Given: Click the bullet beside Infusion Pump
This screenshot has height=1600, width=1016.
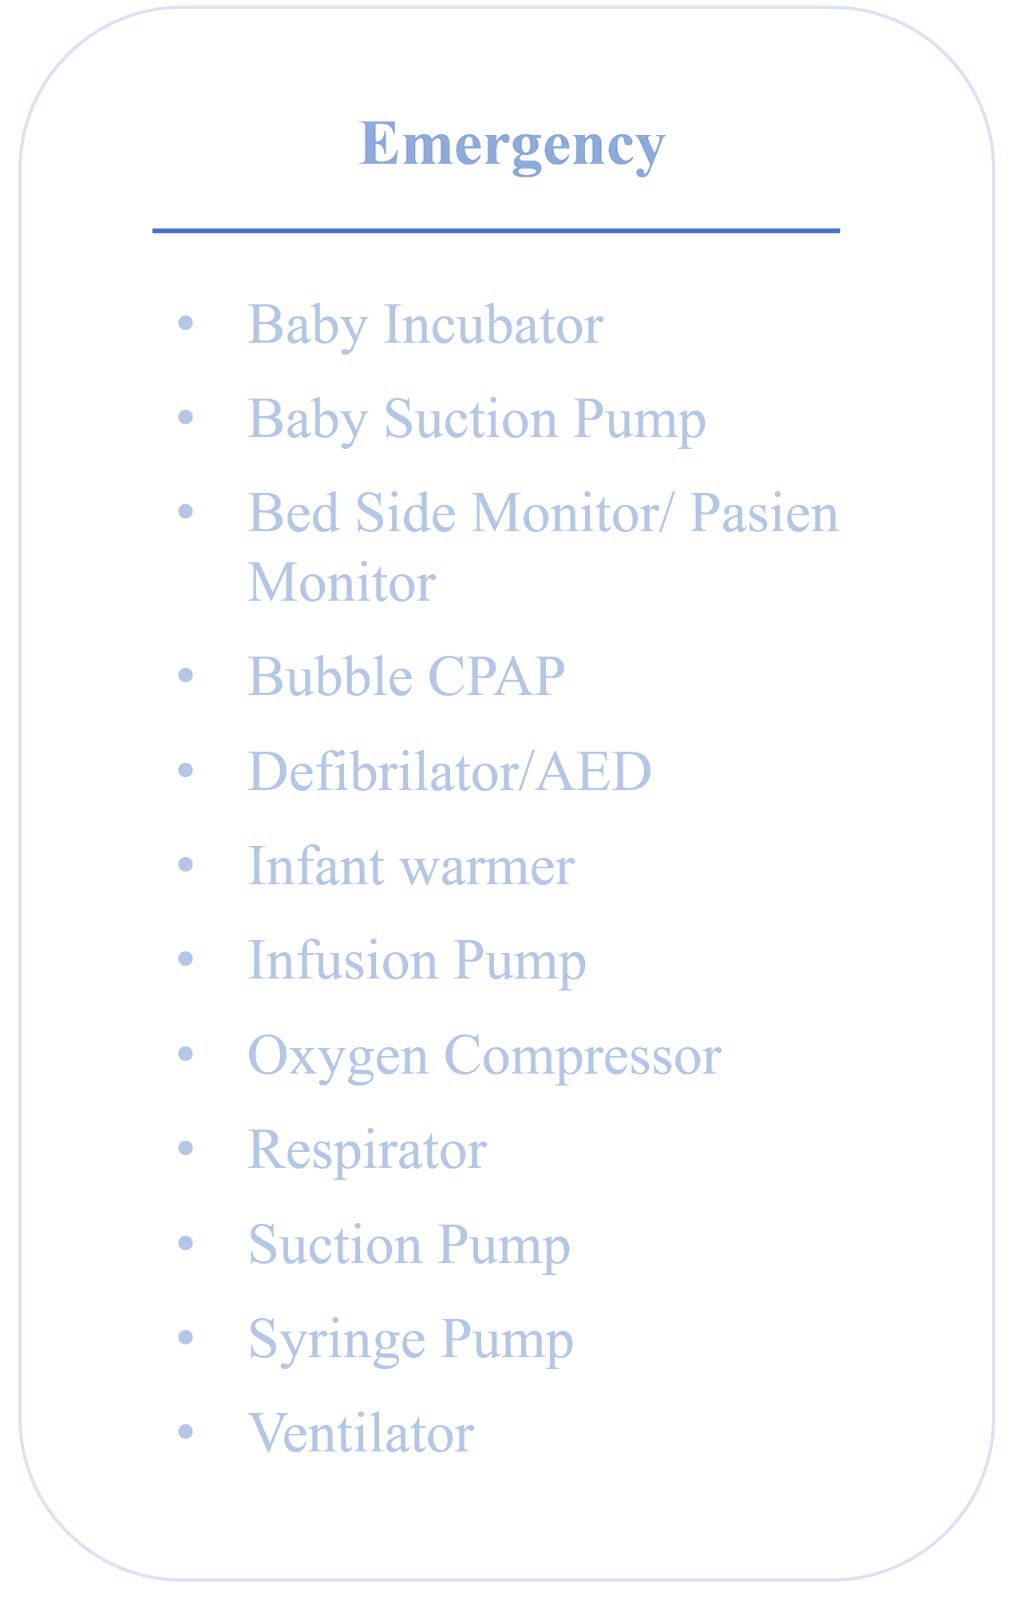Looking at the screenshot, I should click(x=185, y=959).
